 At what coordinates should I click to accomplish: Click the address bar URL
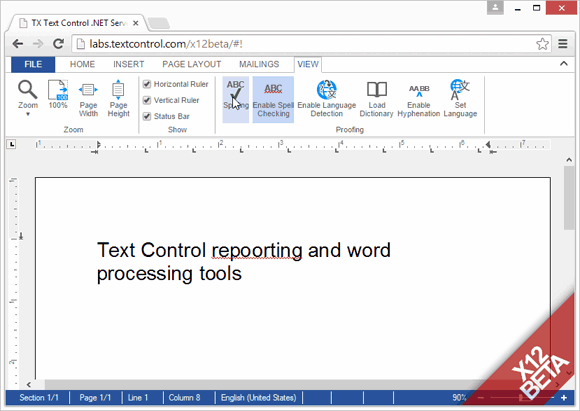[166, 44]
